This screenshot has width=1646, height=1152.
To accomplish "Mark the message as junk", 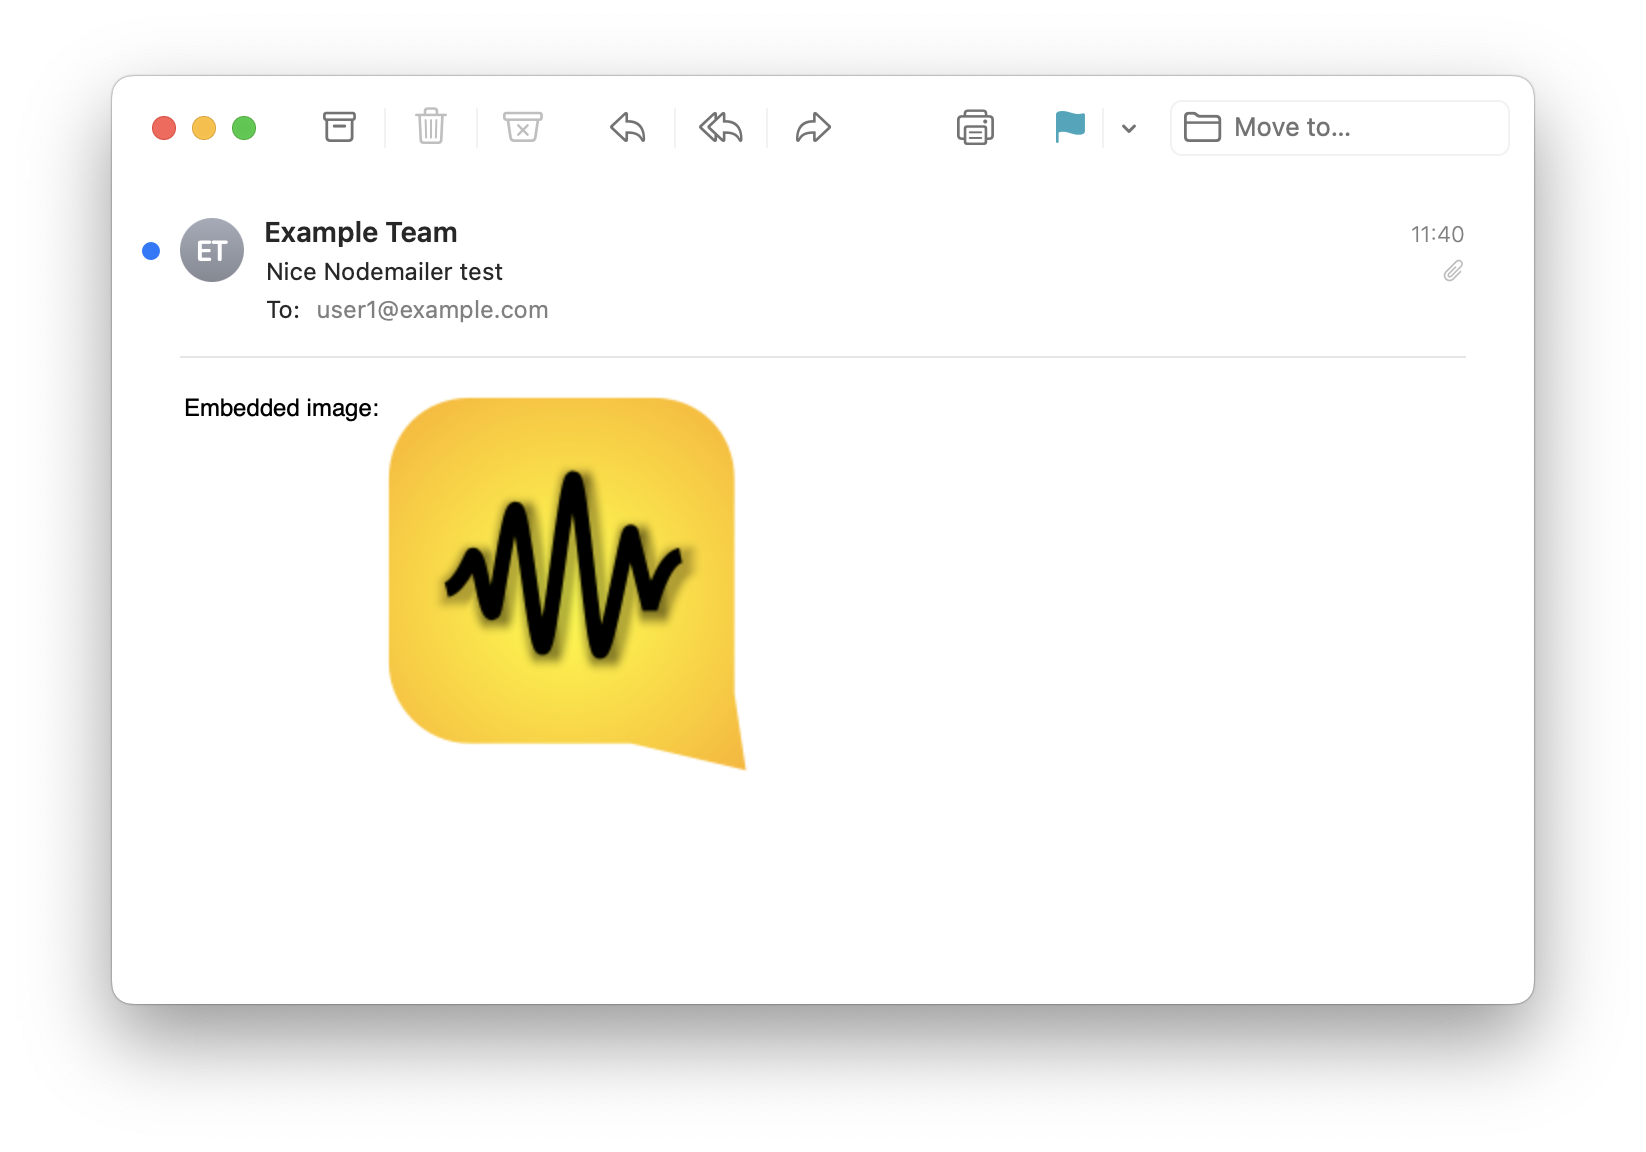I will 523,127.
